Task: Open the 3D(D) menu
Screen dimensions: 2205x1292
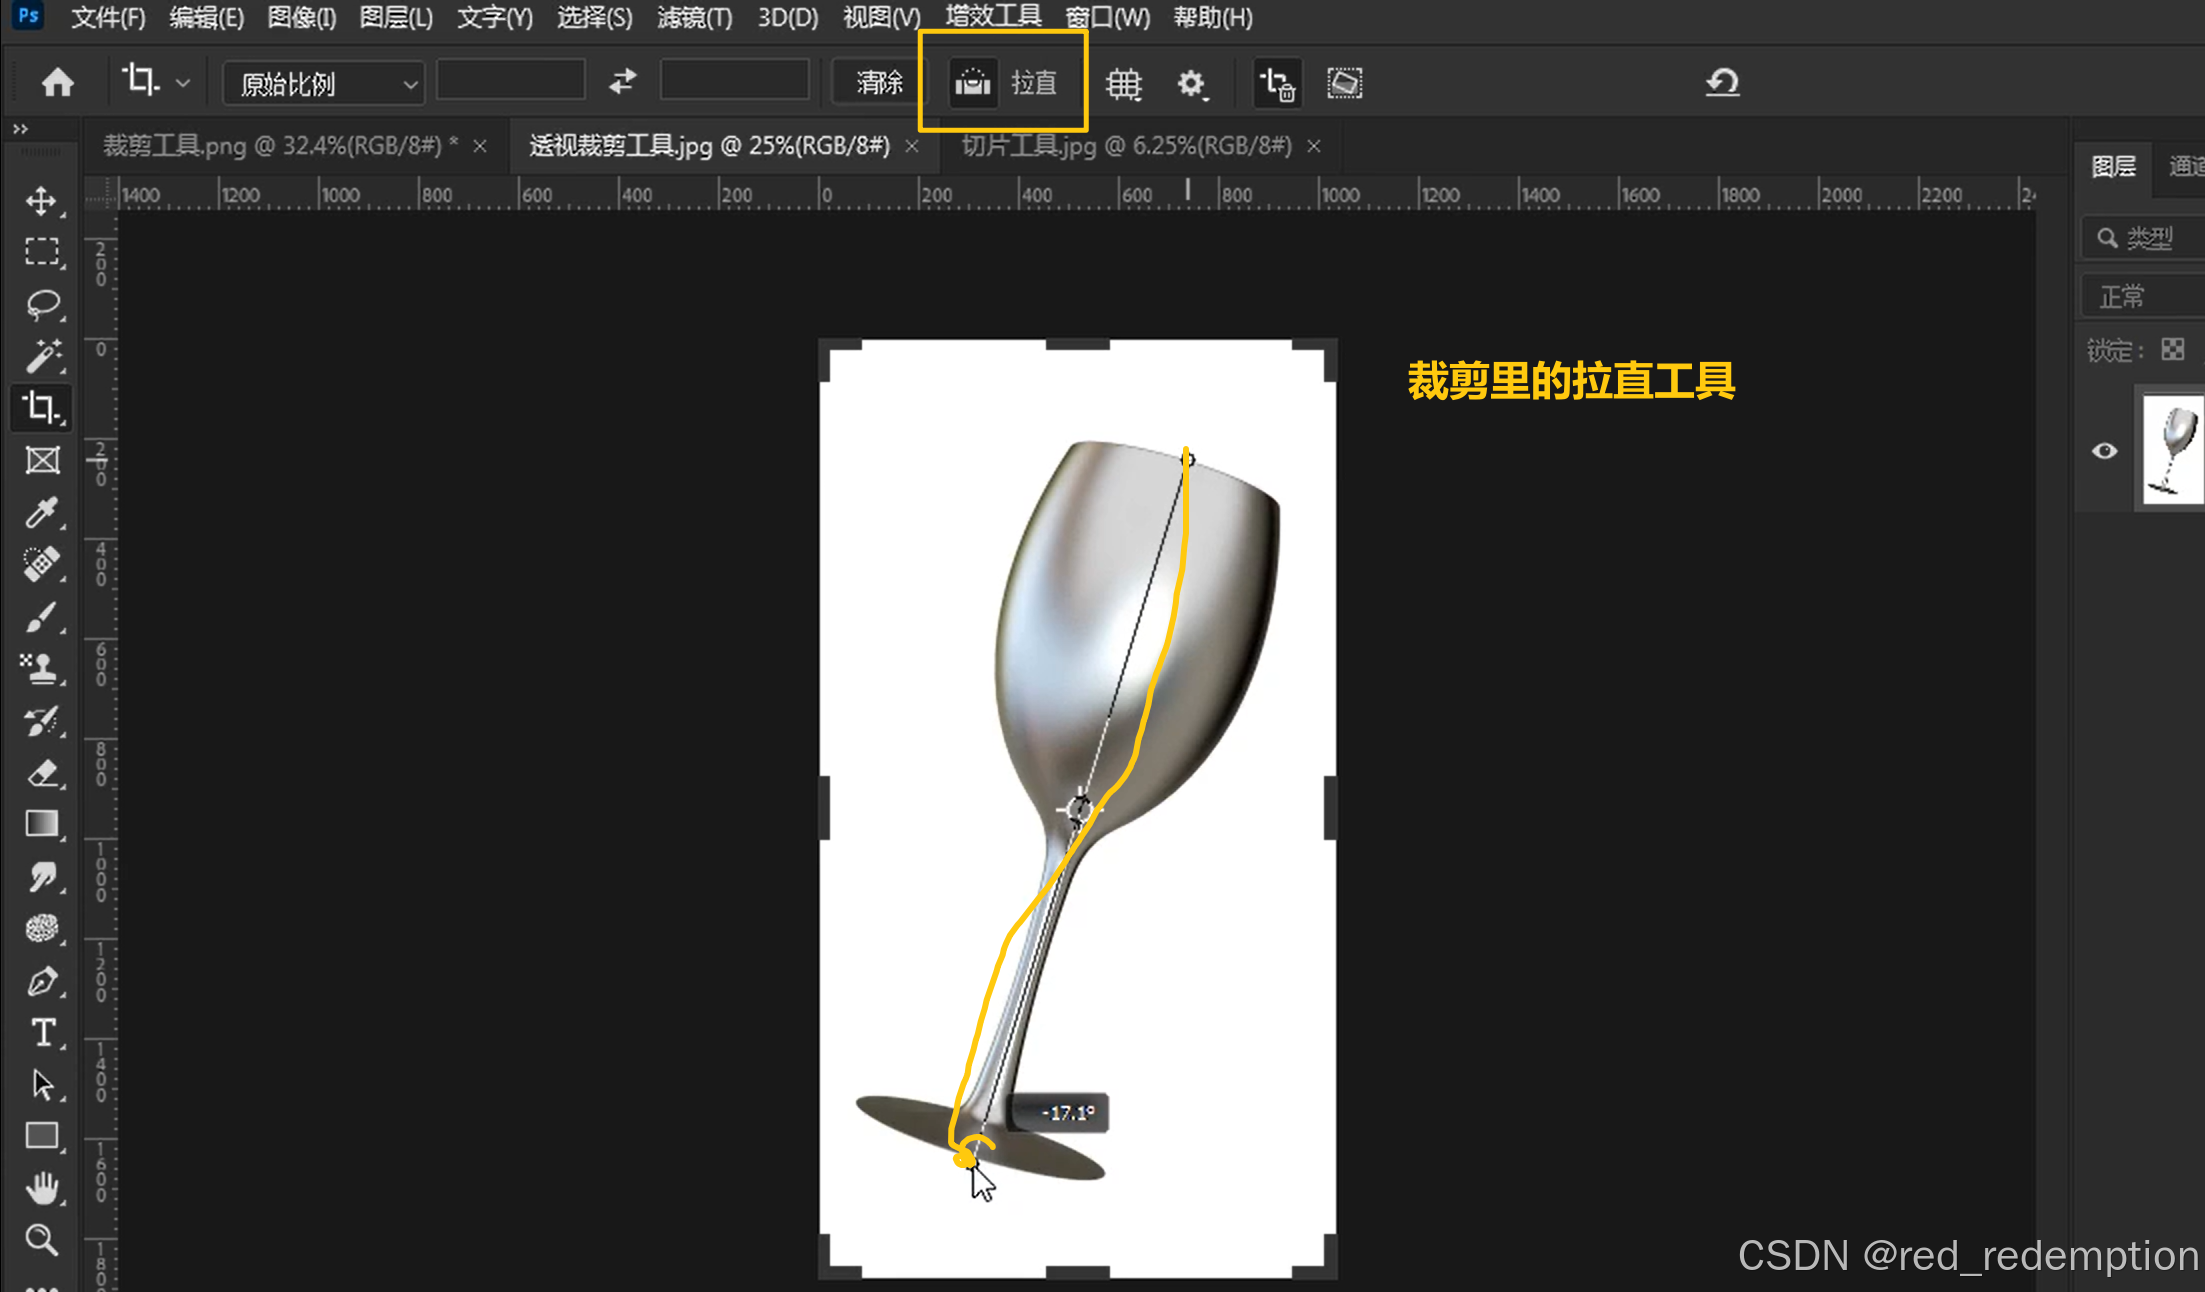Action: pos(787,17)
